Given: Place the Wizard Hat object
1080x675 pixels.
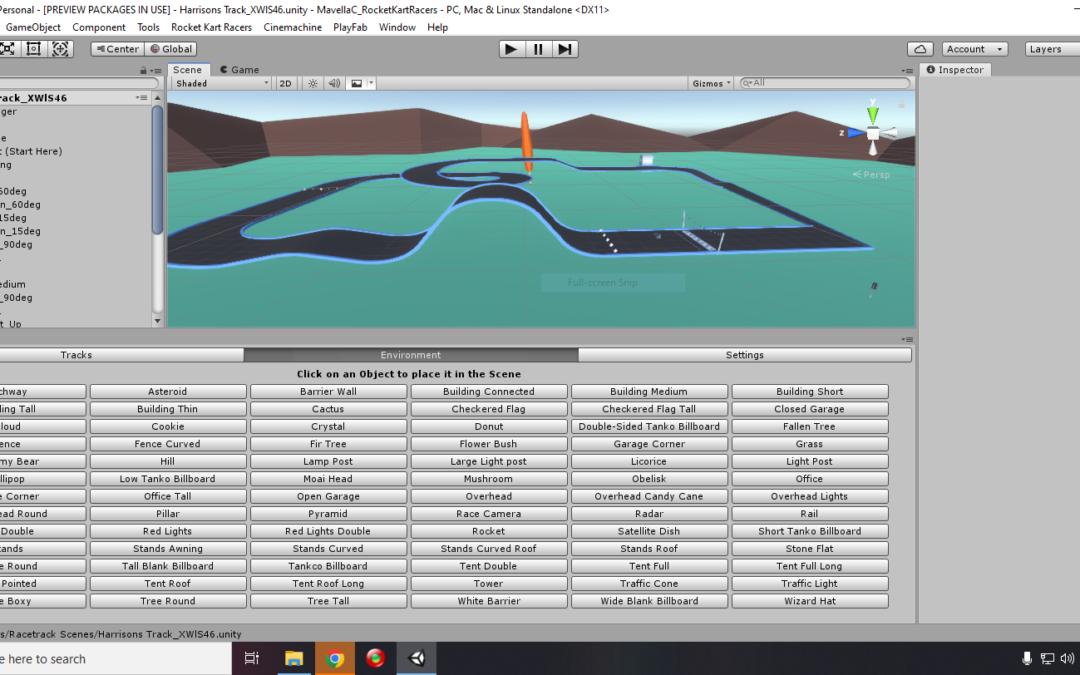Looking at the screenshot, I should tap(809, 601).
